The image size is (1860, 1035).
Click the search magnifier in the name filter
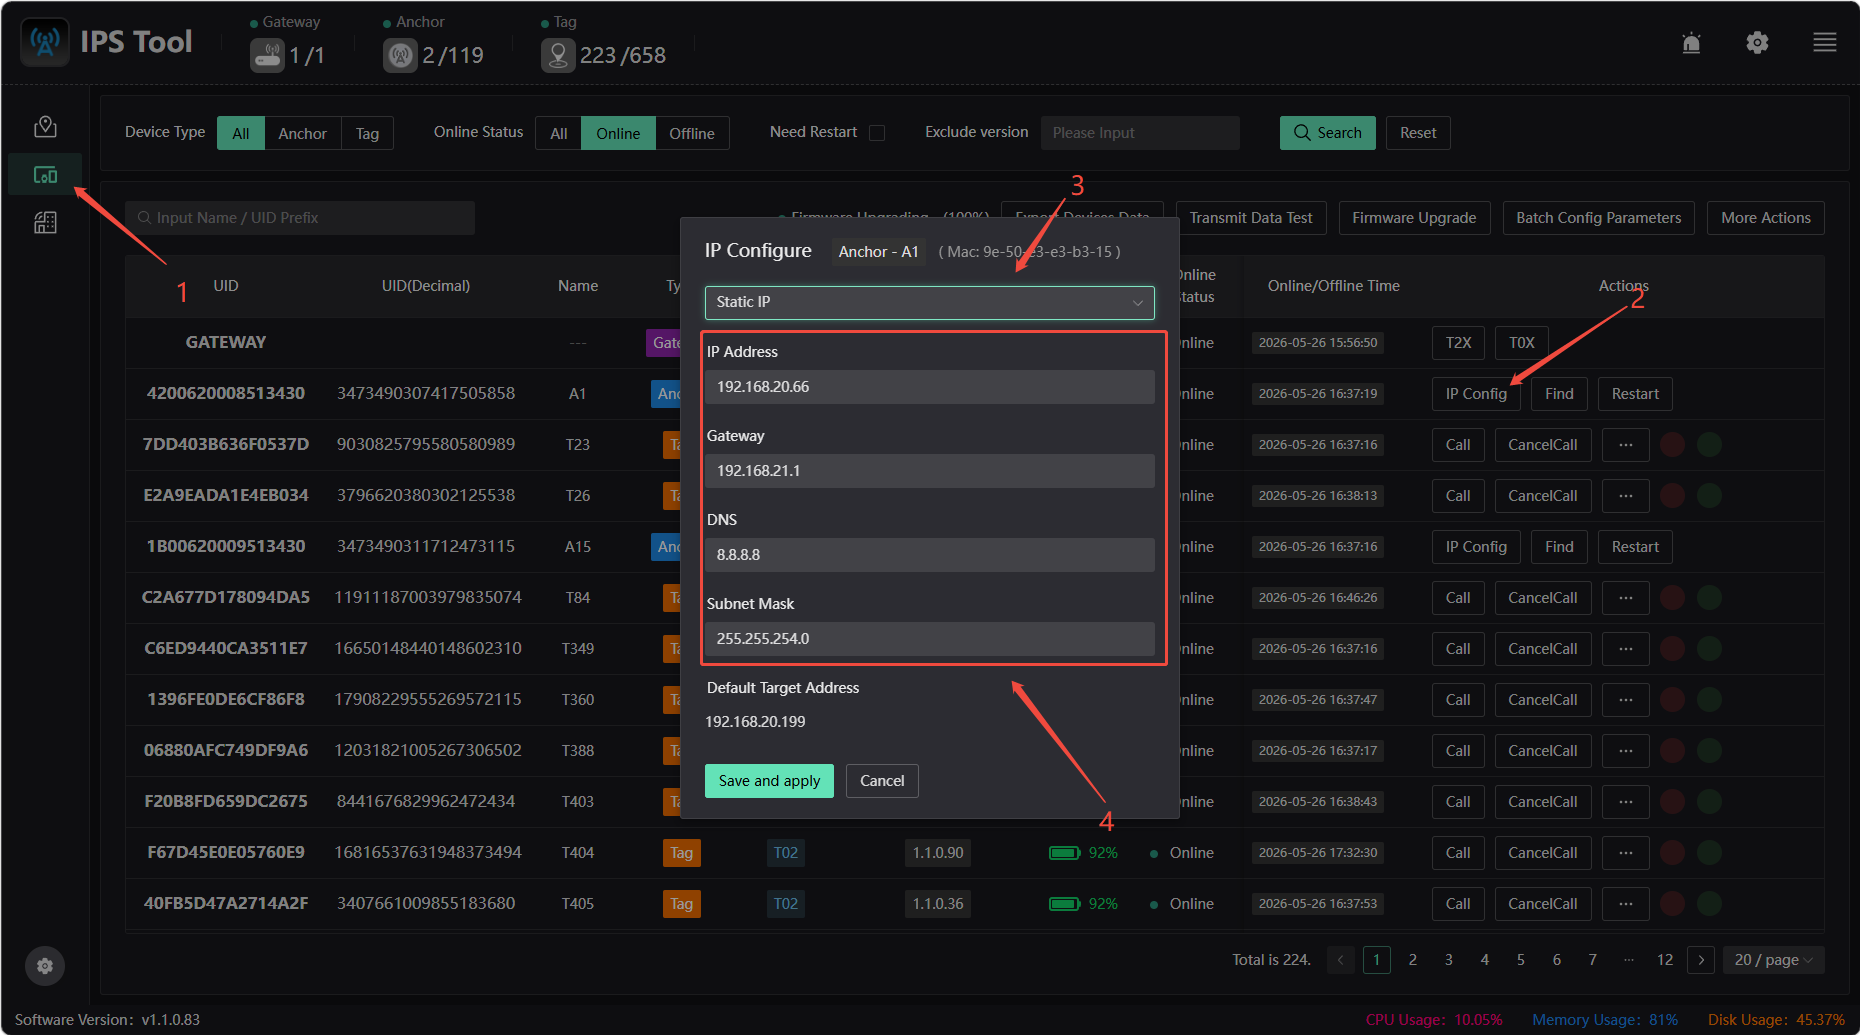pyautogui.click(x=144, y=217)
